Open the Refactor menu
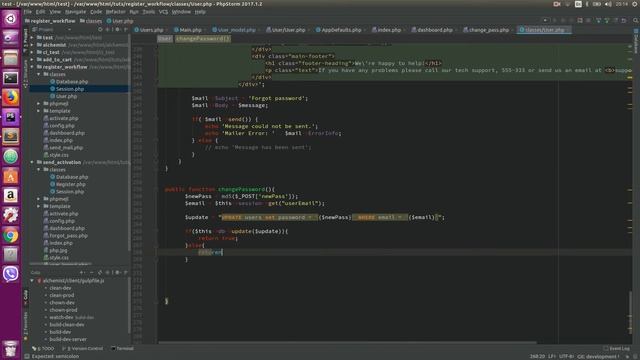The width and height of the screenshot is (640, 360). (116, 12)
